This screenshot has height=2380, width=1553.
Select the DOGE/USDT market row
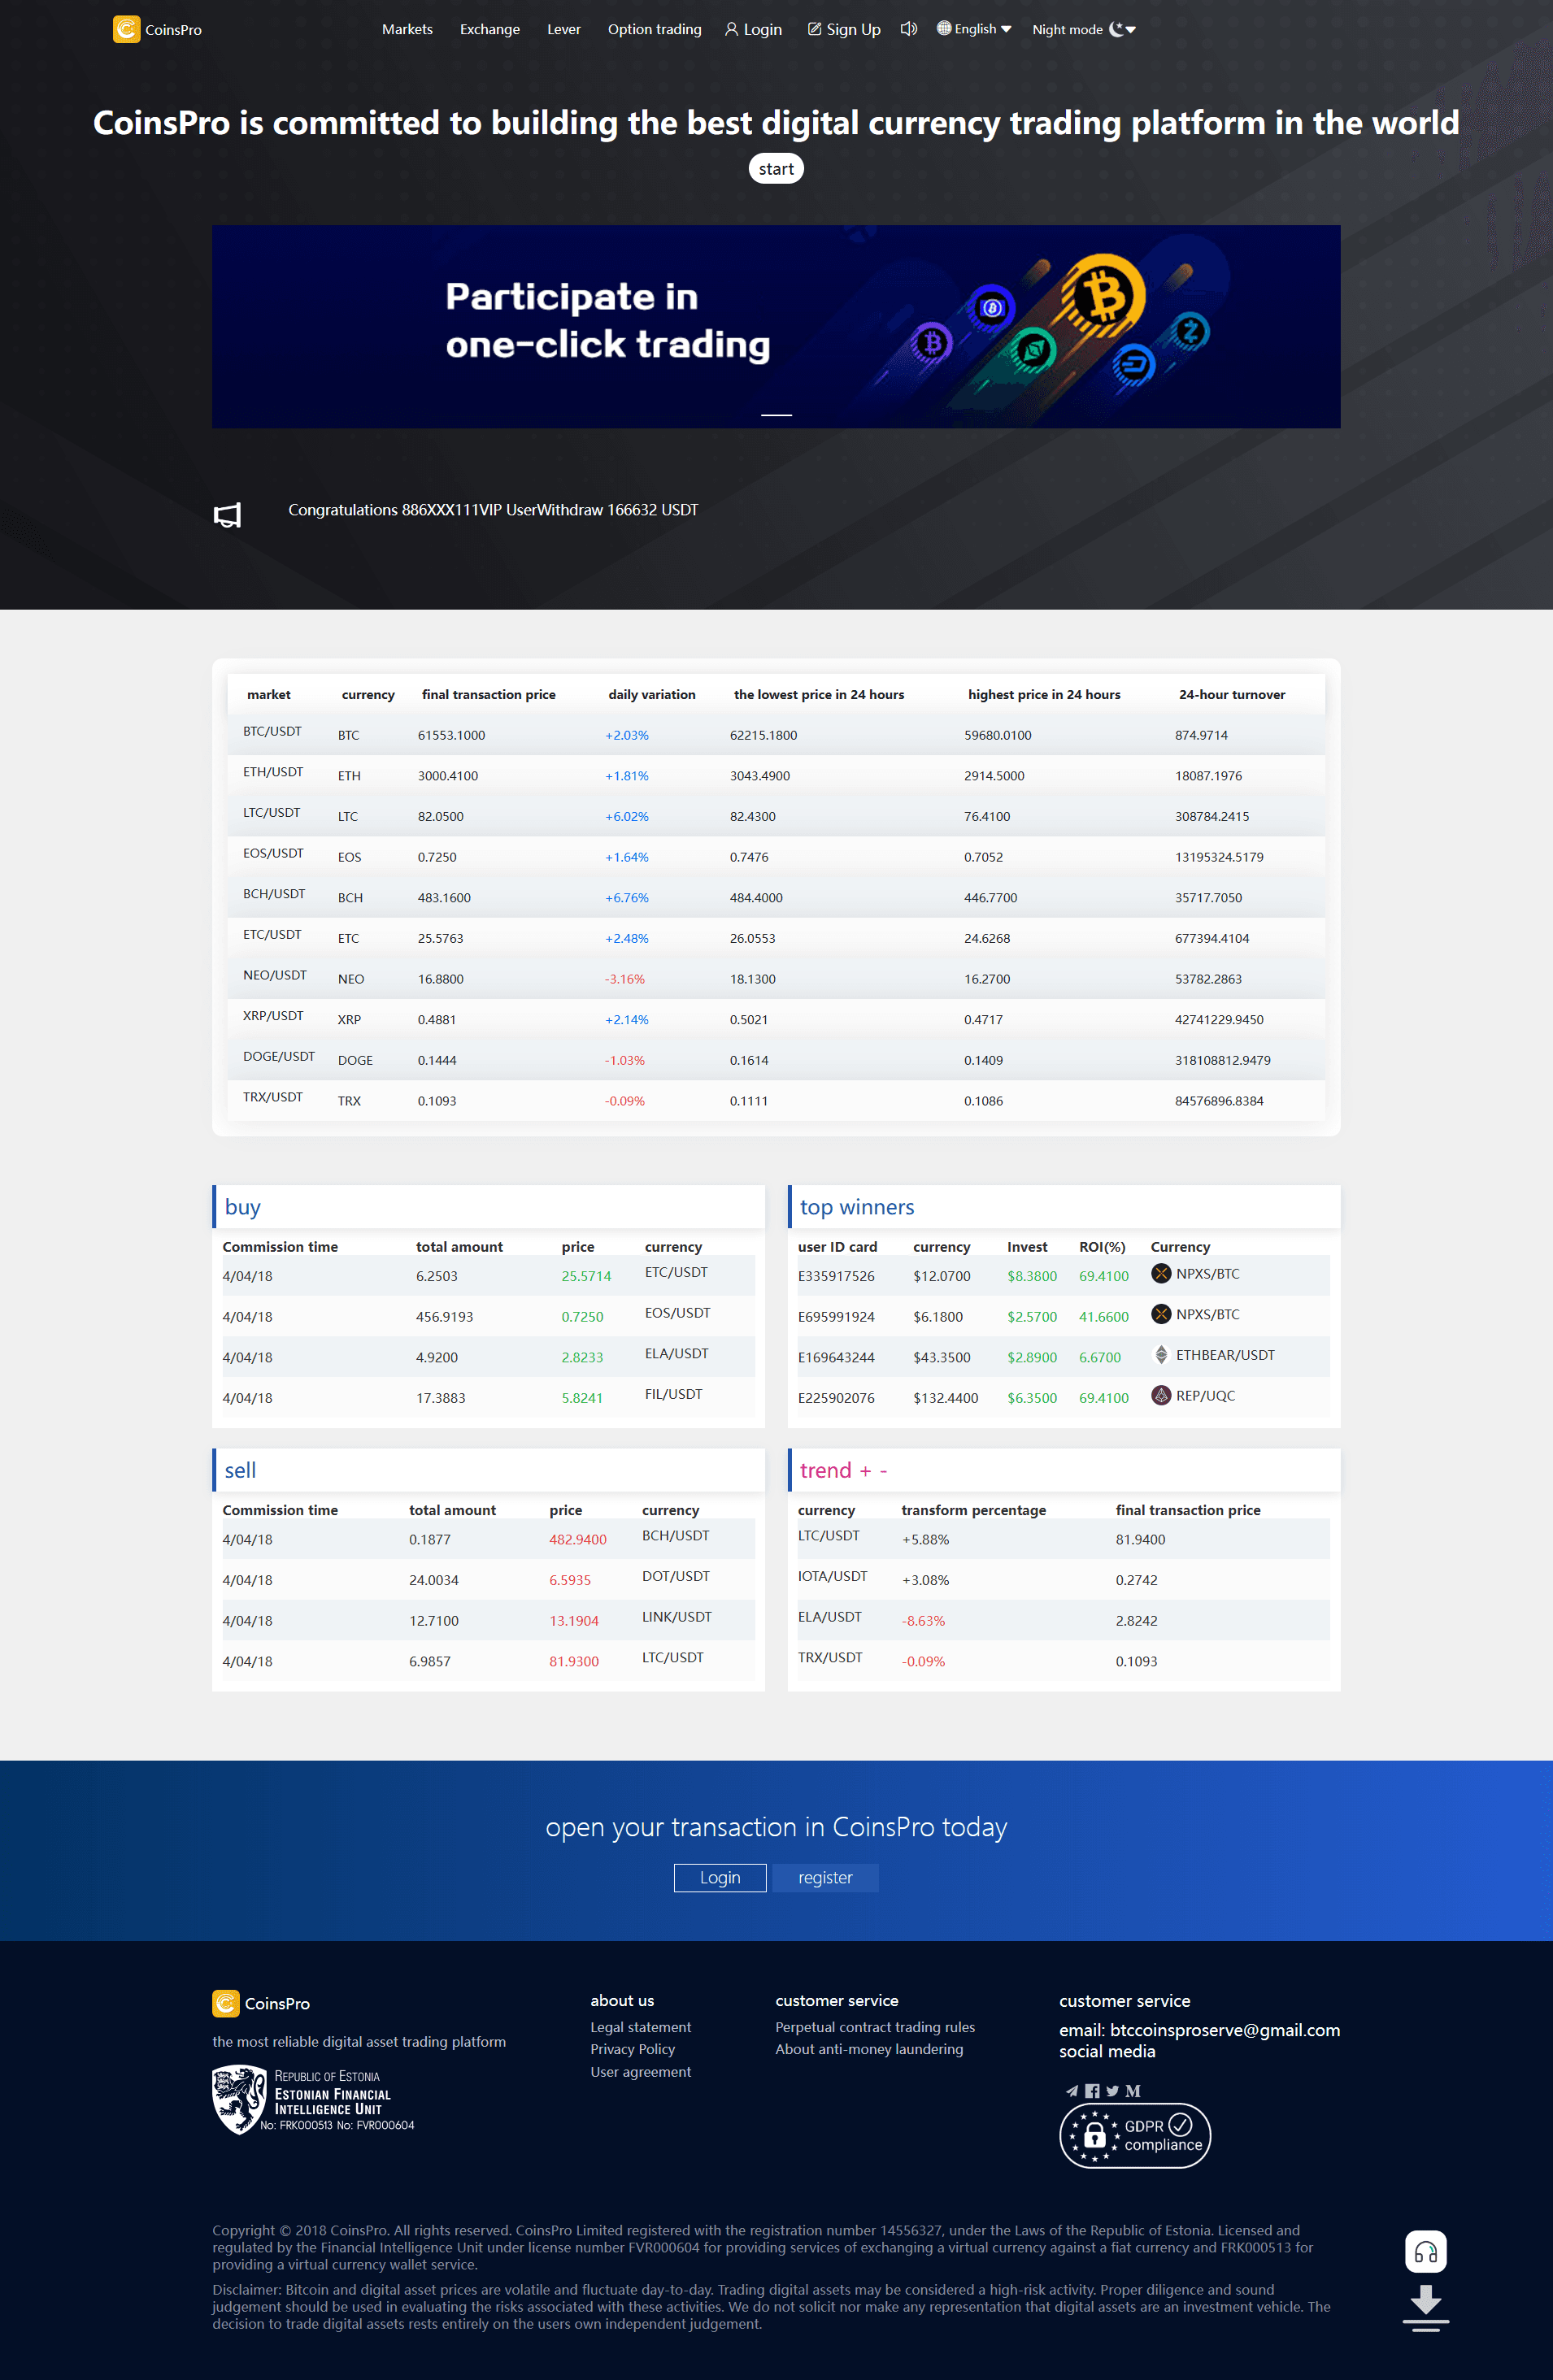pos(776,1060)
